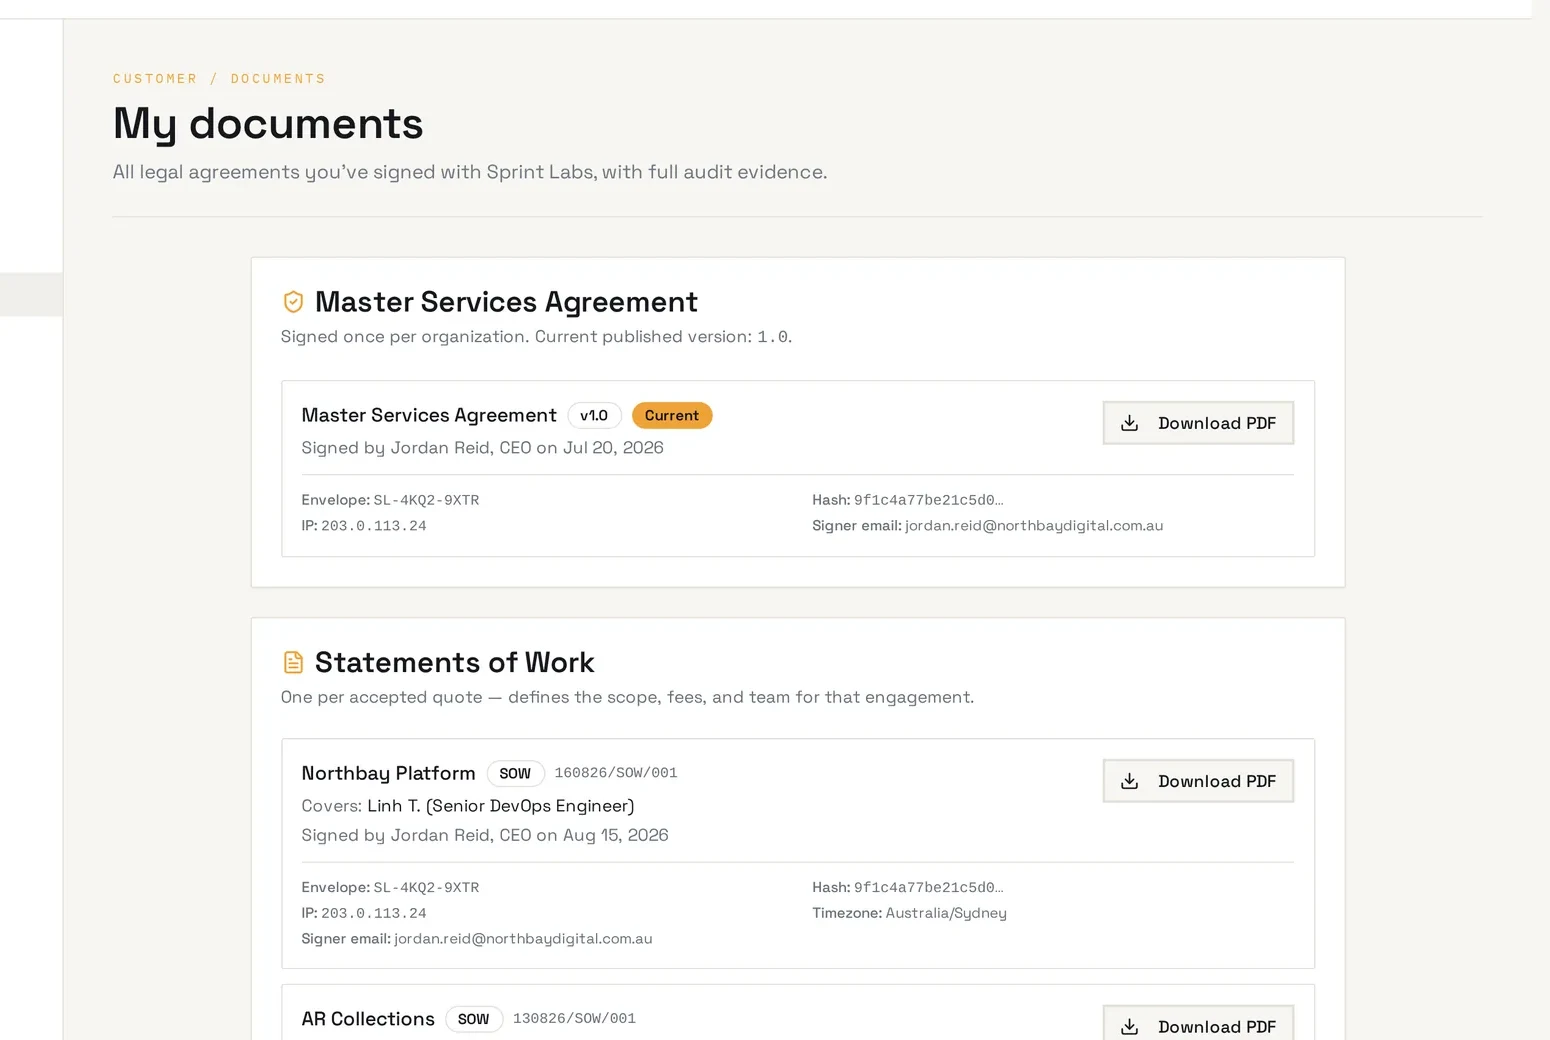Click the SOW number 130826/SOW/001
This screenshot has height=1040, width=1550.
[574, 1019]
